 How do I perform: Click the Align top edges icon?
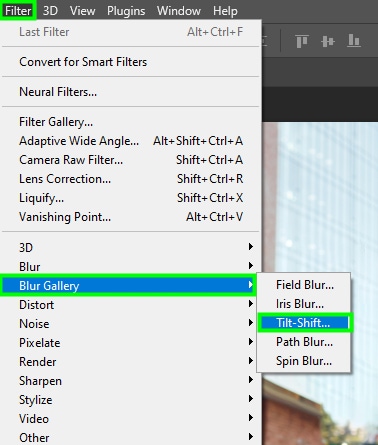302,41
